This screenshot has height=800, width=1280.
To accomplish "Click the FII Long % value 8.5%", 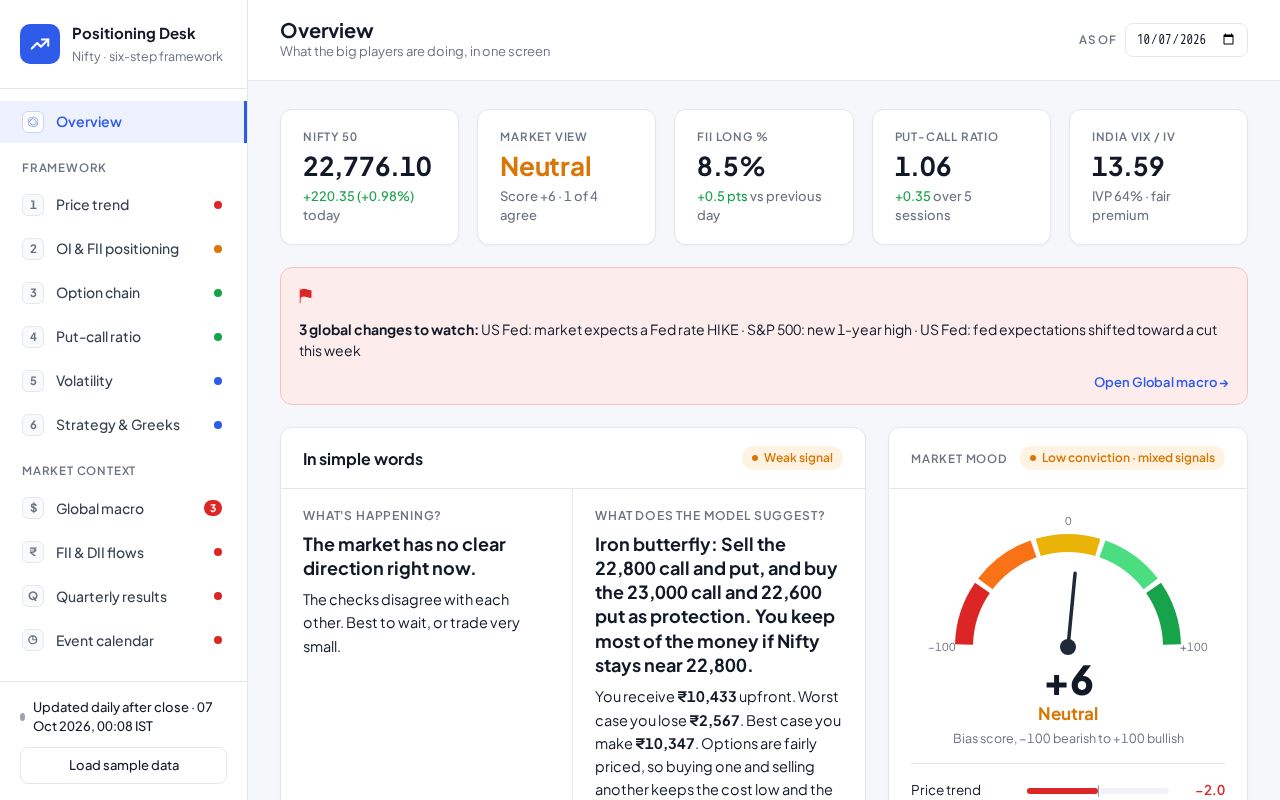I will 731,166.
